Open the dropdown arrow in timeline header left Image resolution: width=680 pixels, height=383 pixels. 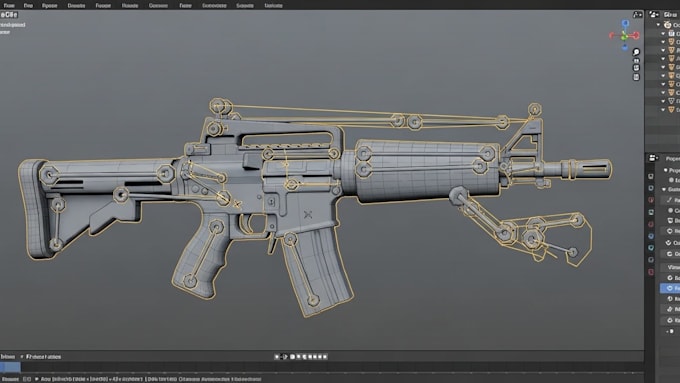click(x=22, y=357)
